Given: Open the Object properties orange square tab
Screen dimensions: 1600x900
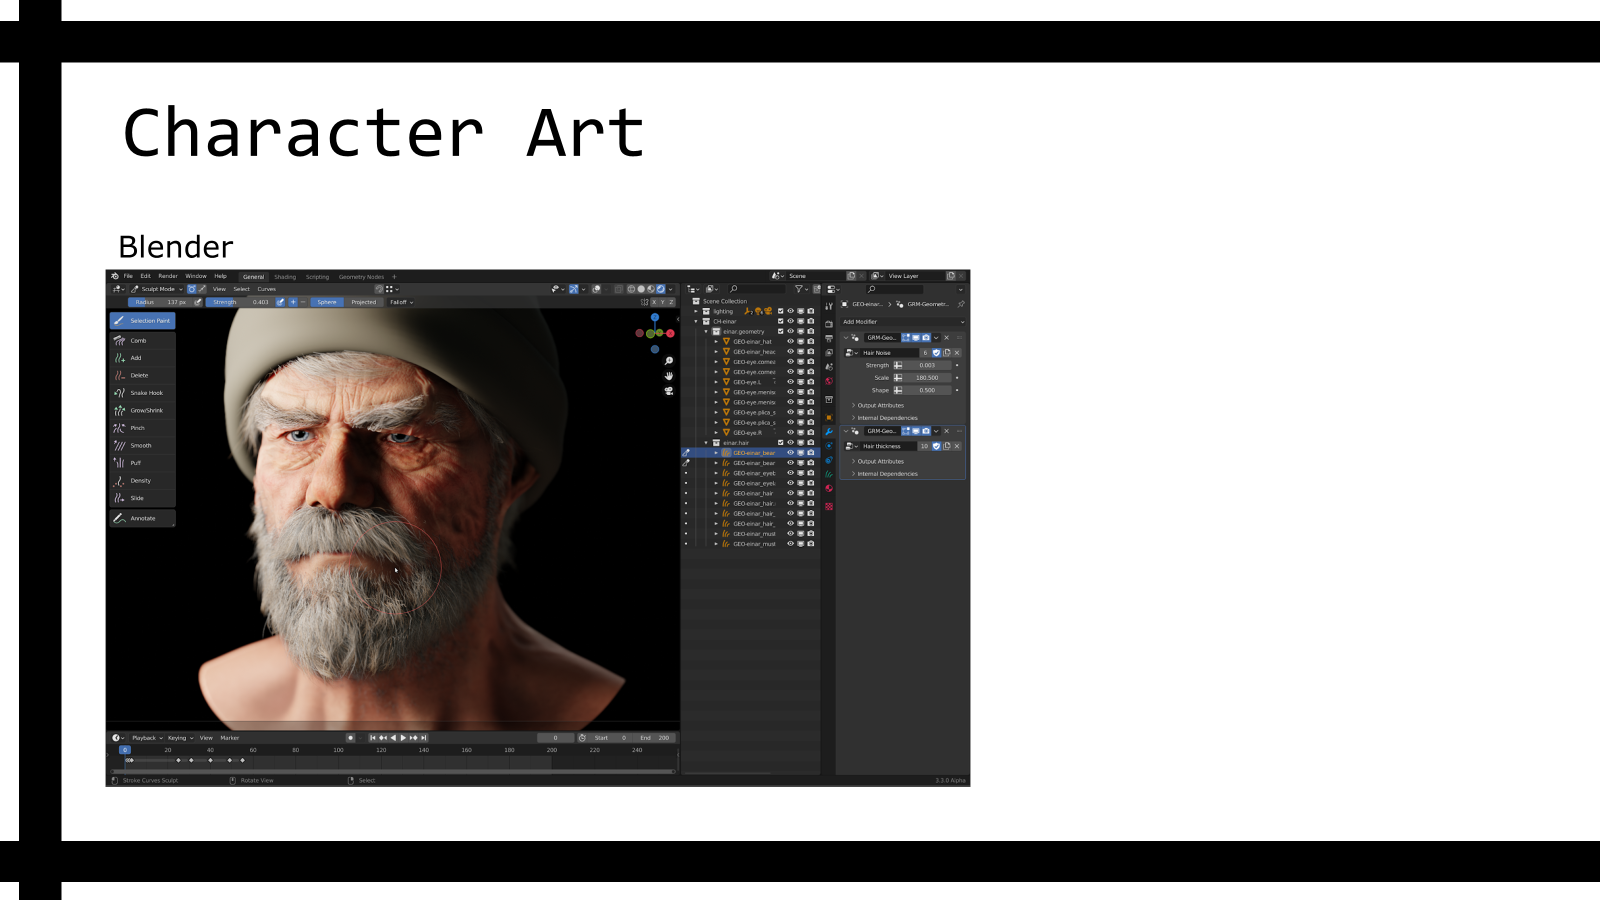Looking at the screenshot, I should click(x=829, y=417).
